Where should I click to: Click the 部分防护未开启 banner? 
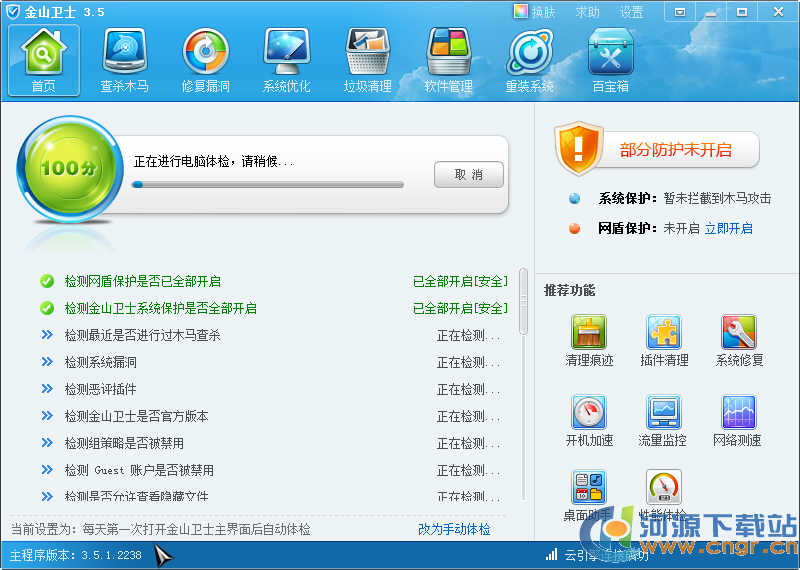coord(675,150)
